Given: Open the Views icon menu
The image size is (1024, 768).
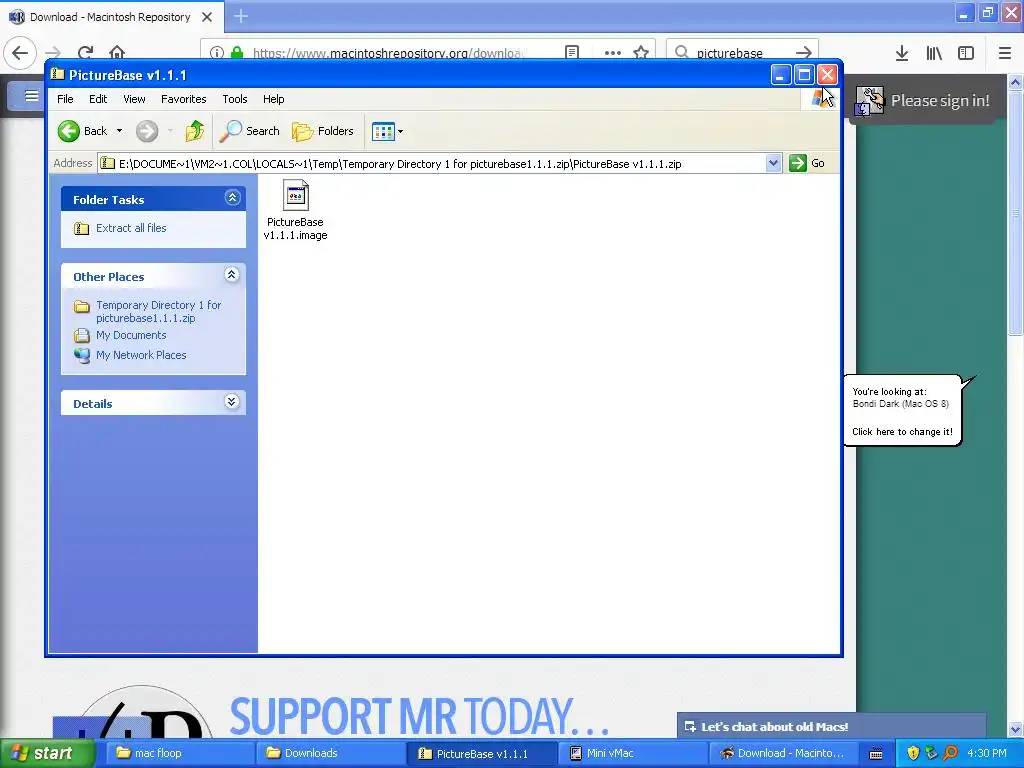Looking at the screenshot, I should pos(387,131).
